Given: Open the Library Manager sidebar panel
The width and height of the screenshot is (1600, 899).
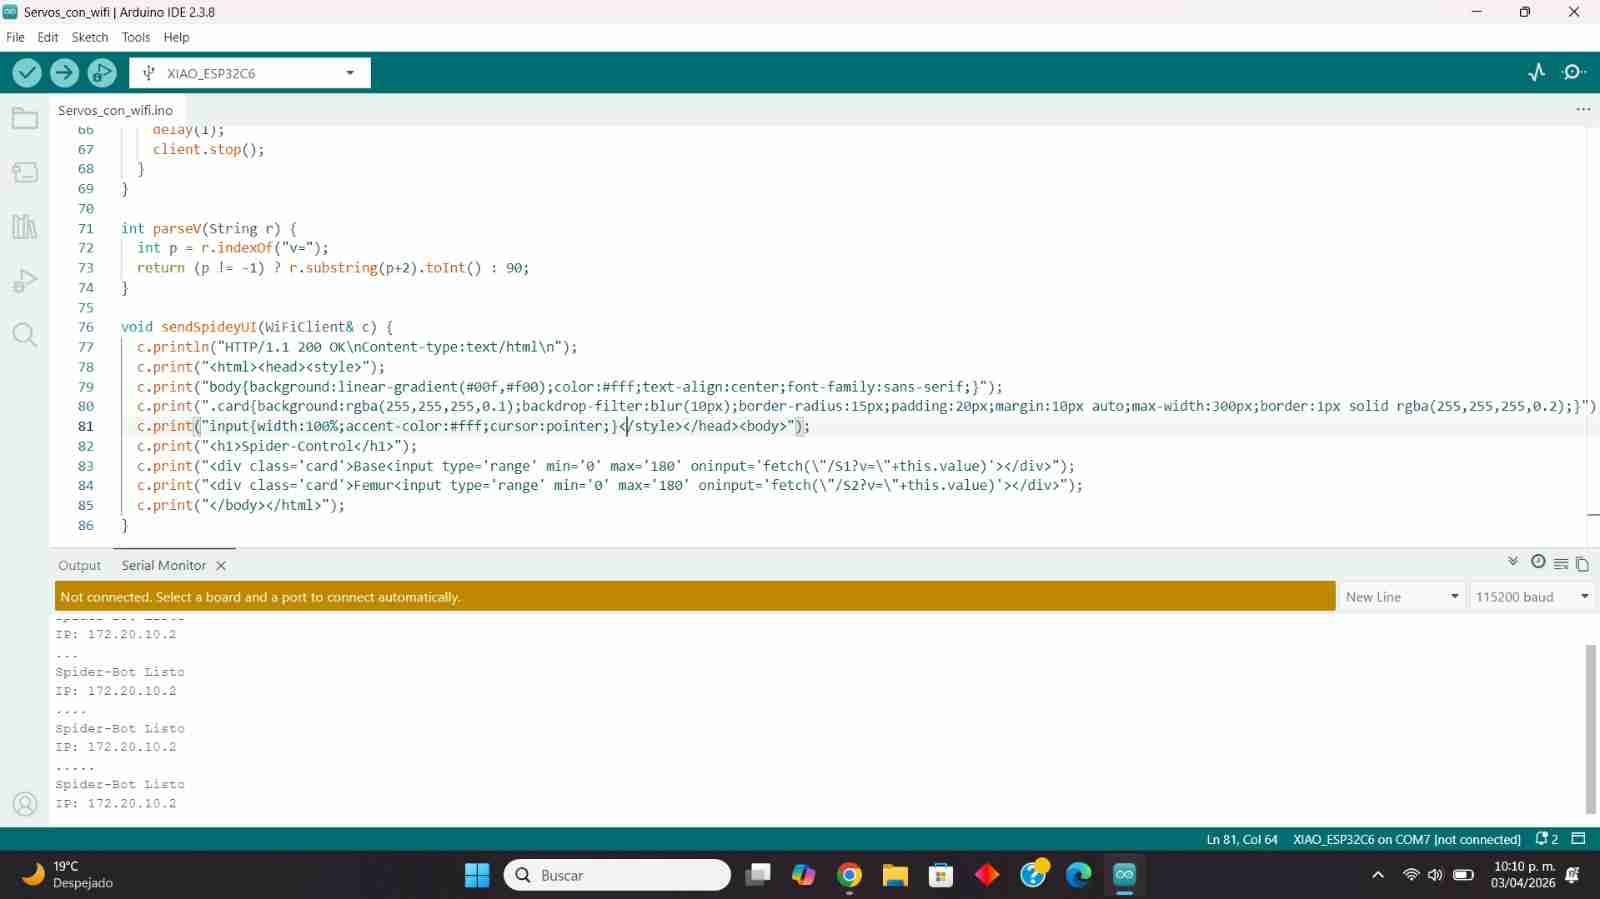Looking at the screenshot, I should (25, 226).
